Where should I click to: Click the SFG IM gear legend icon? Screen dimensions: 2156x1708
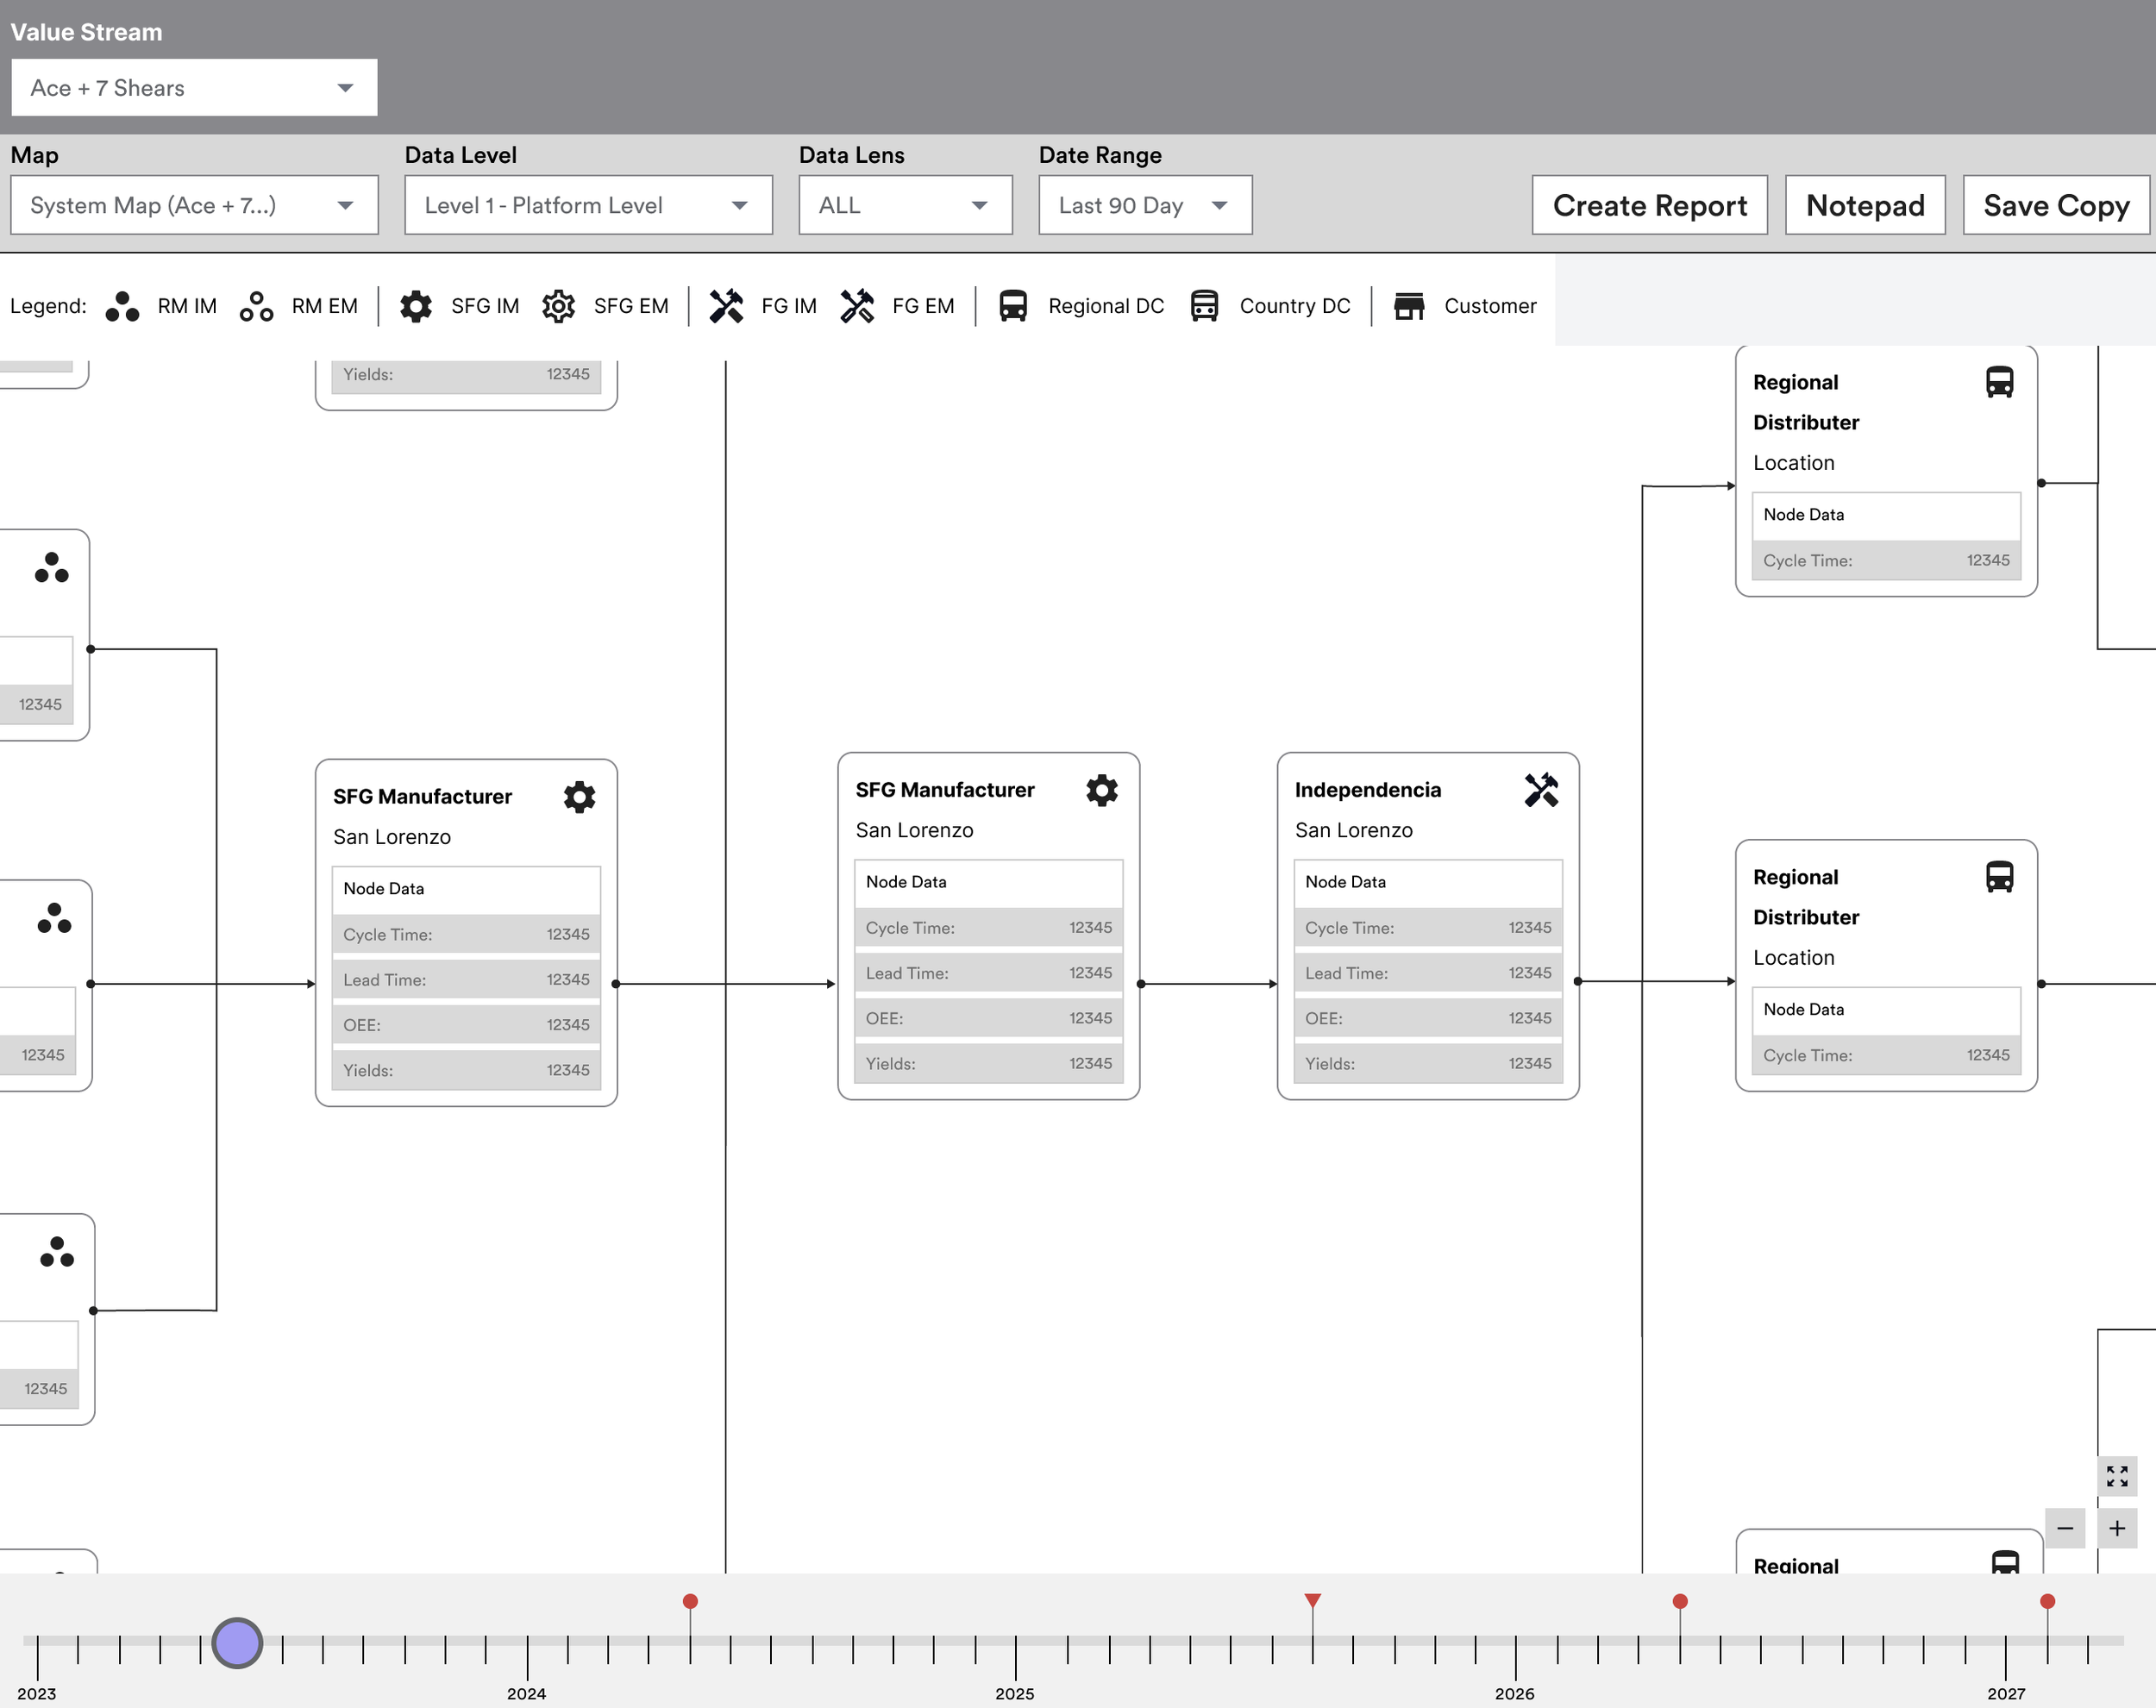(x=416, y=306)
